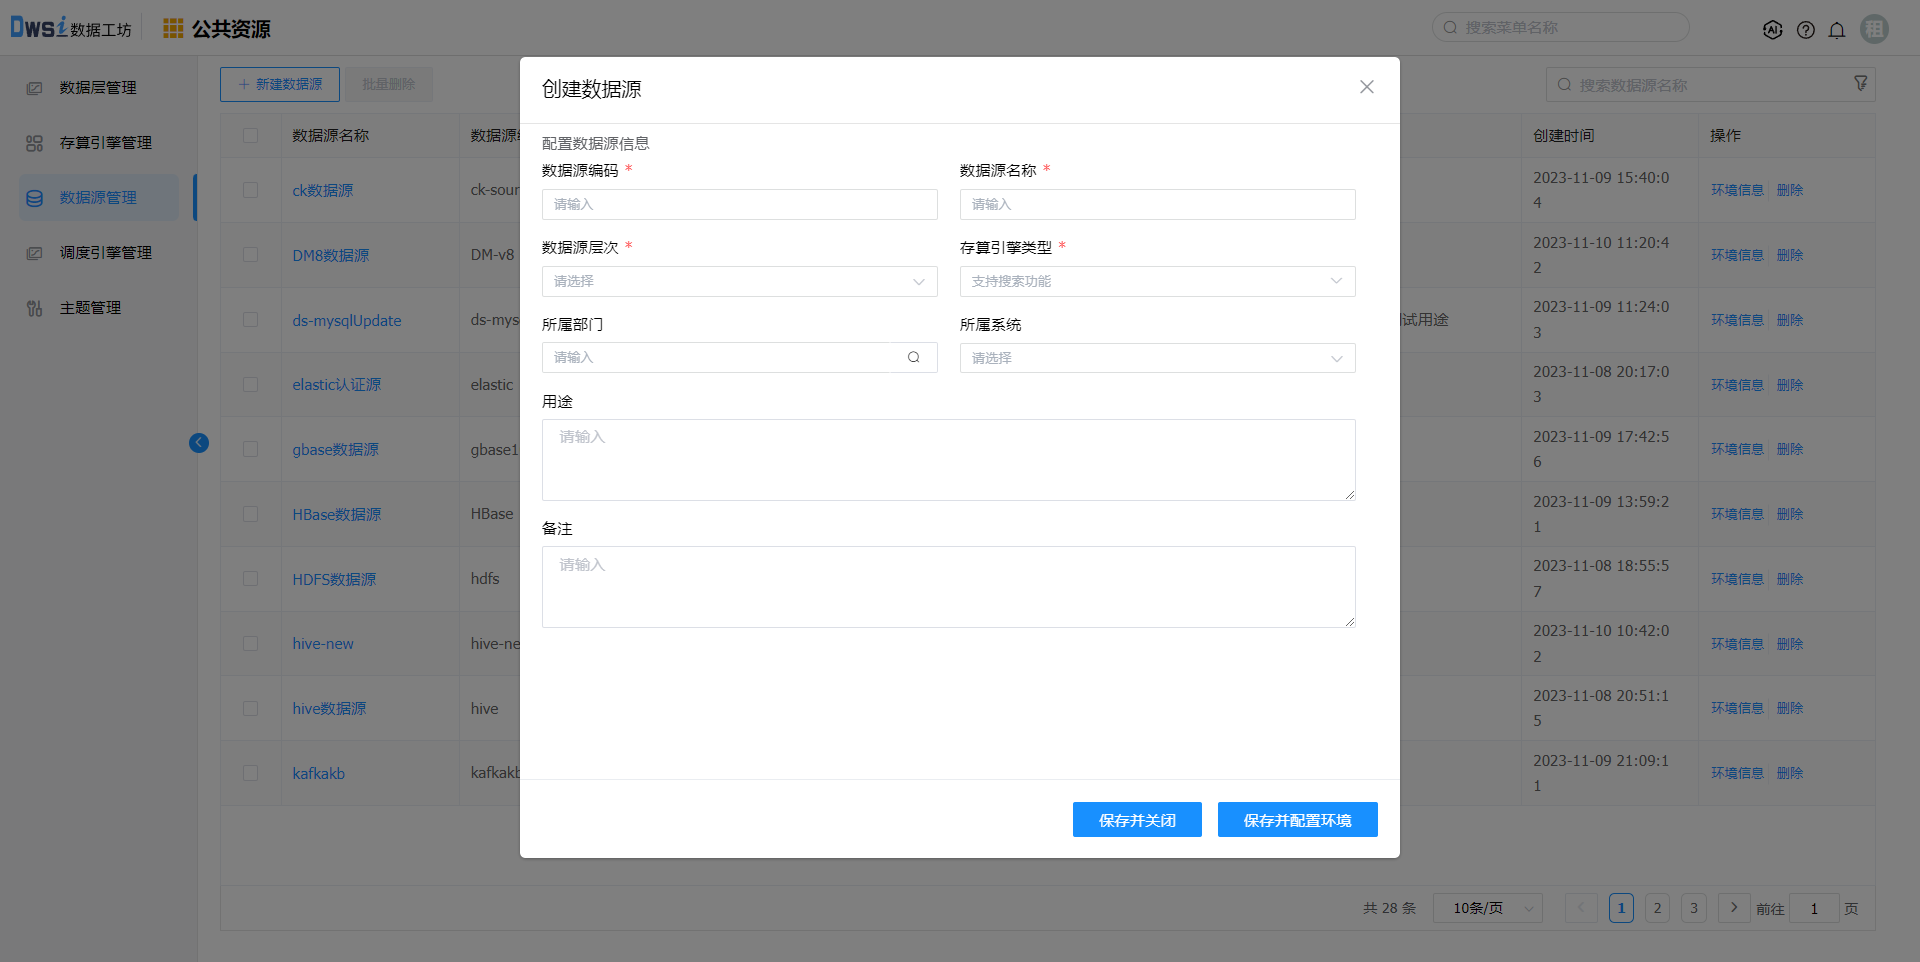Focus the 数据源编码 input field
Image resolution: width=1920 pixels, height=962 pixels.
tap(739, 205)
